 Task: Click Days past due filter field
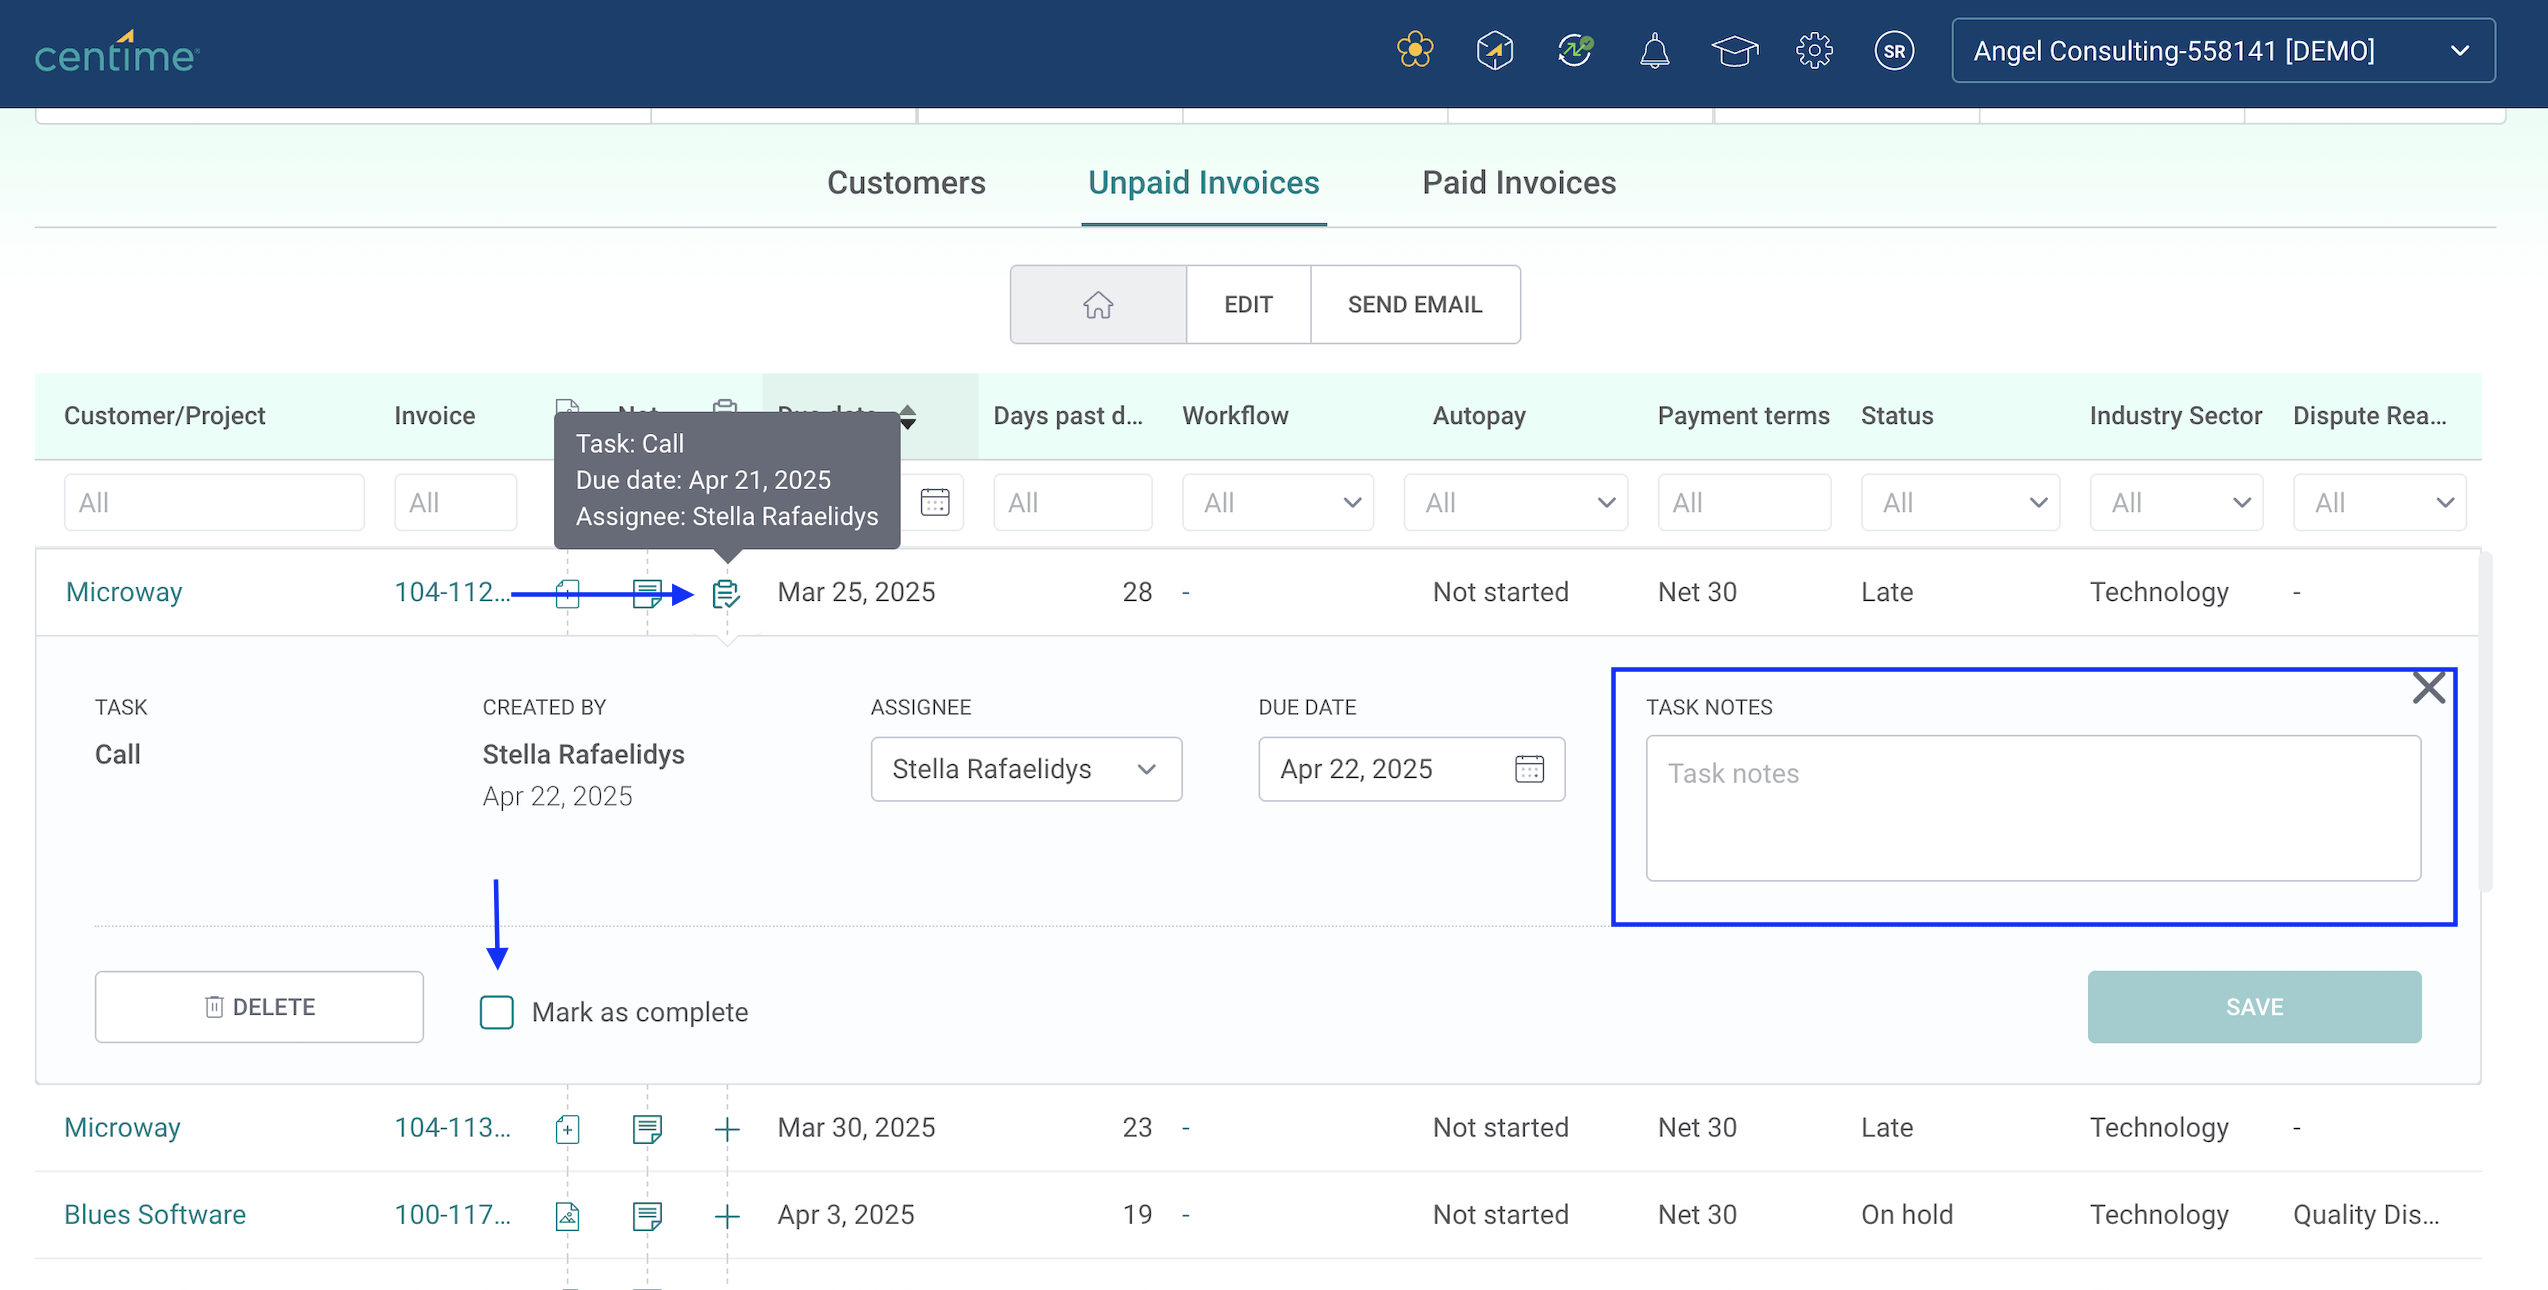pos(1072,502)
